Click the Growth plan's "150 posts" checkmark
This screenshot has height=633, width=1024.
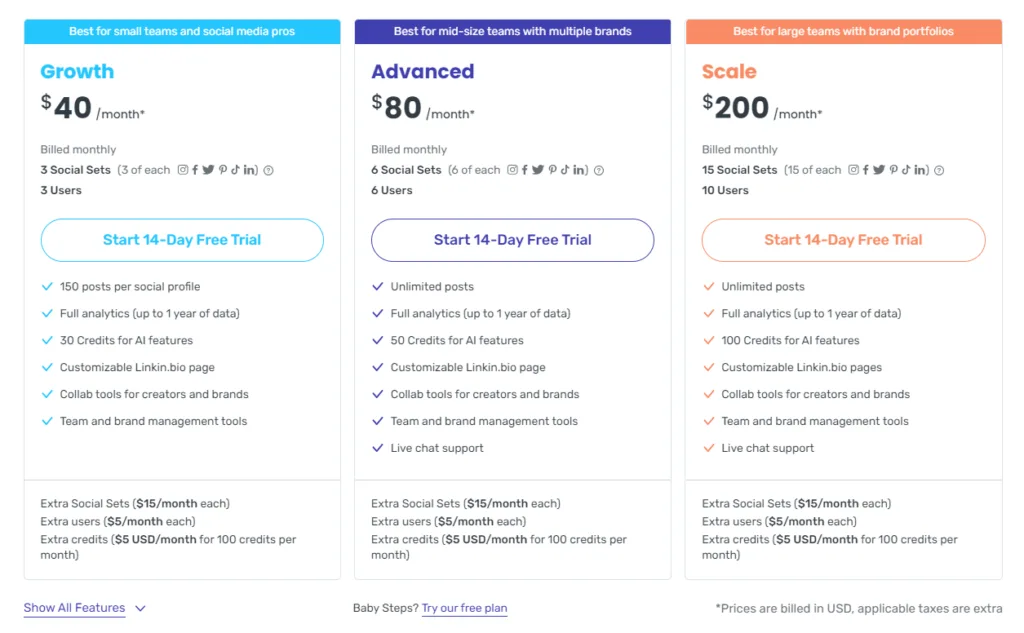[47, 287]
